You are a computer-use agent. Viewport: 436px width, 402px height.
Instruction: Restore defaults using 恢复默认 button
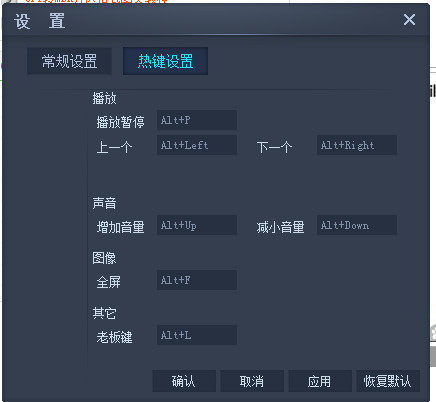388,381
